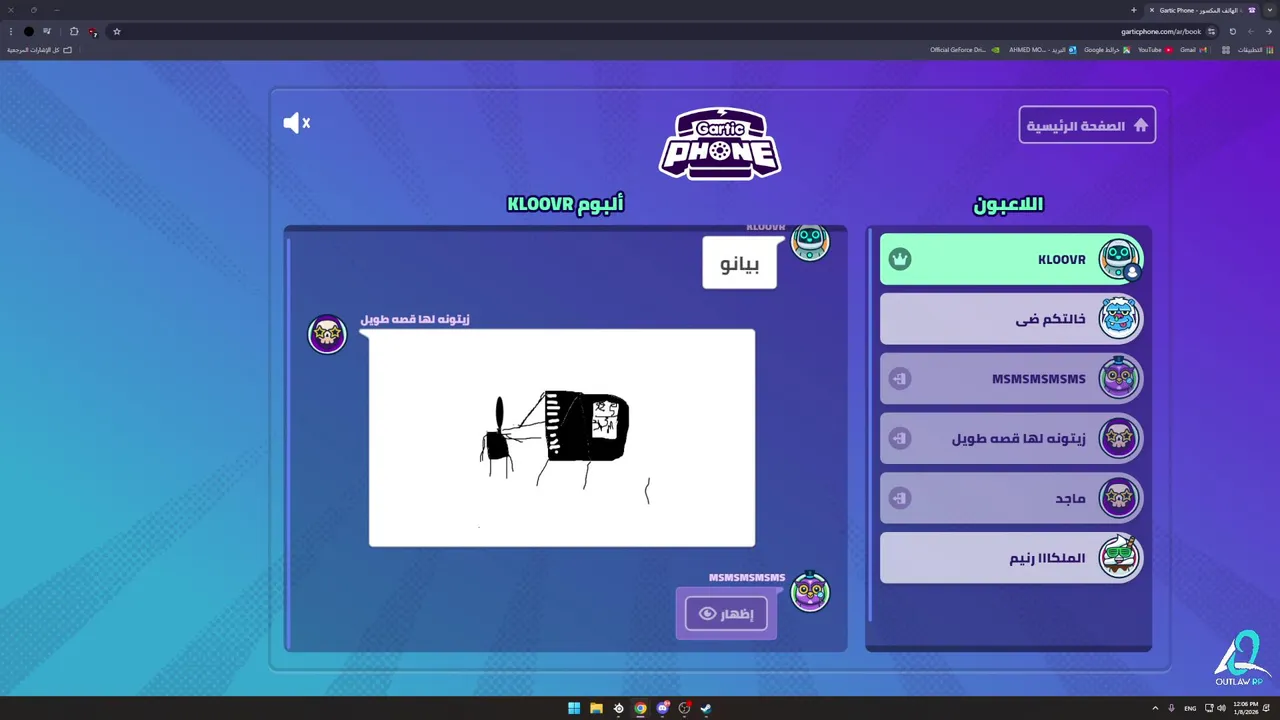
Task: Open a new browser tab
Action: [1133, 10]
